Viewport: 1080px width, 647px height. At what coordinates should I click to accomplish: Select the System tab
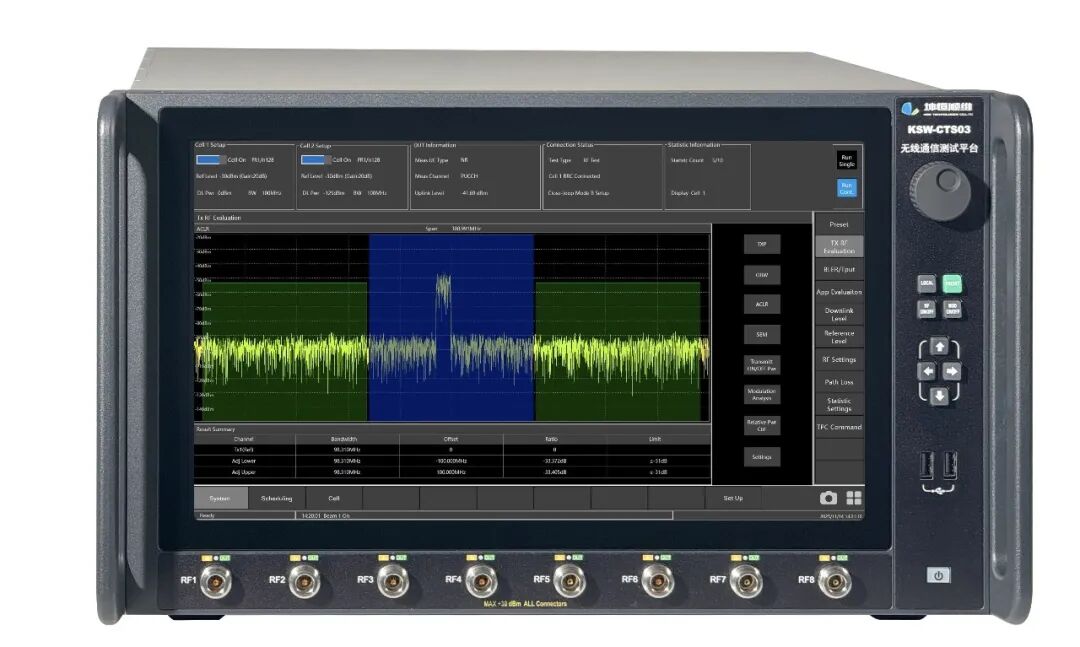pos(220,498)
